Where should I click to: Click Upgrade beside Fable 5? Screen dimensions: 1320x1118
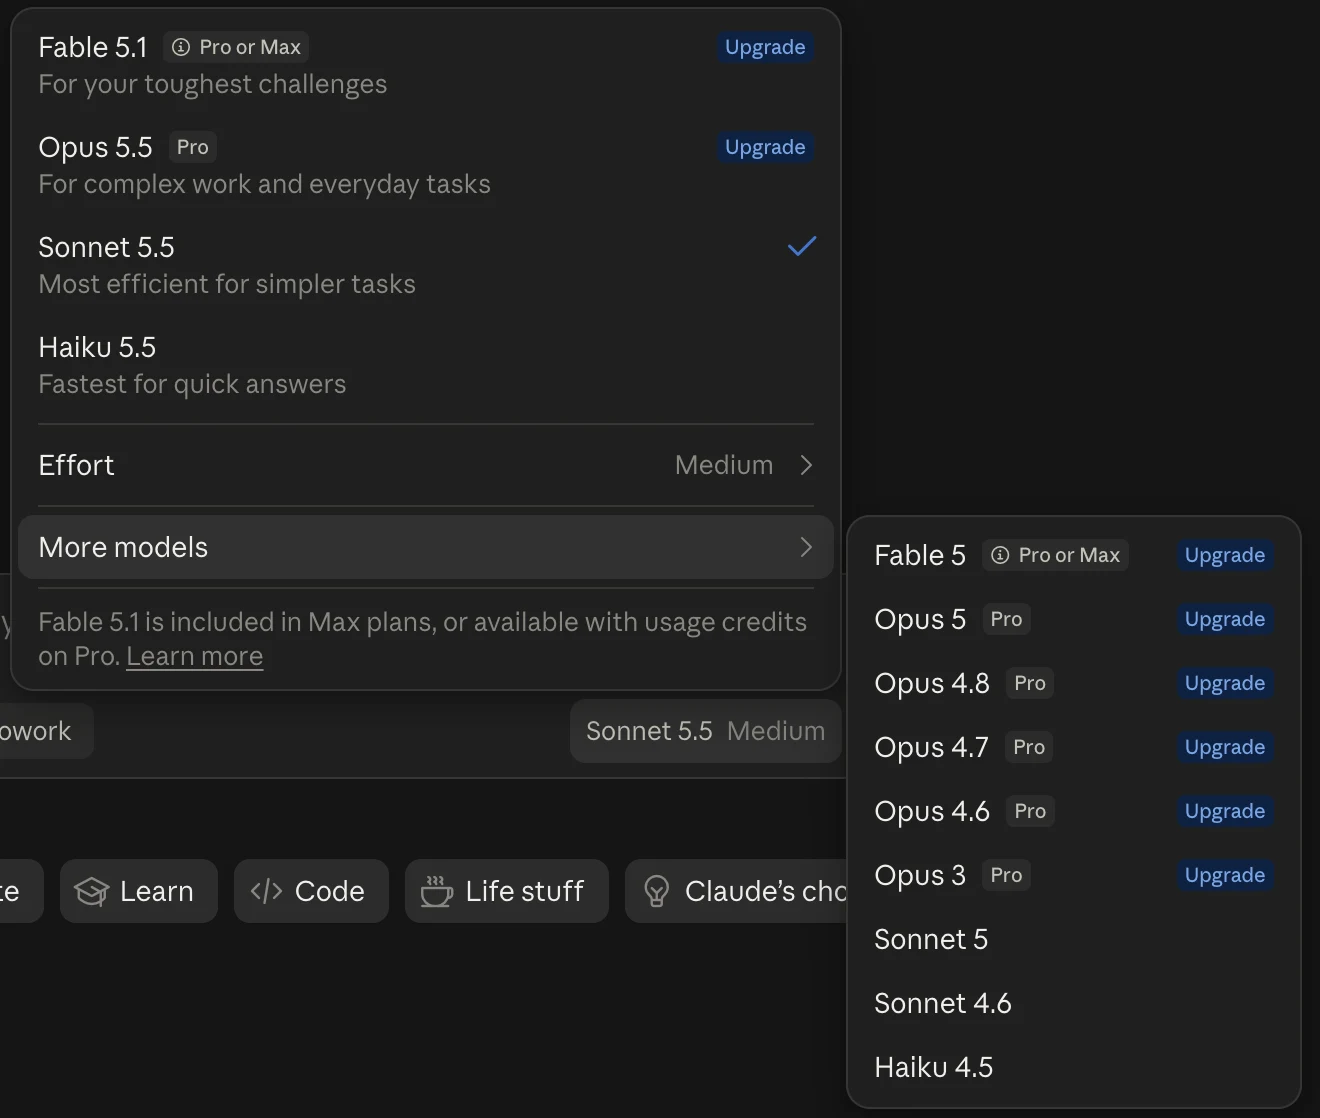point(1225,555)
